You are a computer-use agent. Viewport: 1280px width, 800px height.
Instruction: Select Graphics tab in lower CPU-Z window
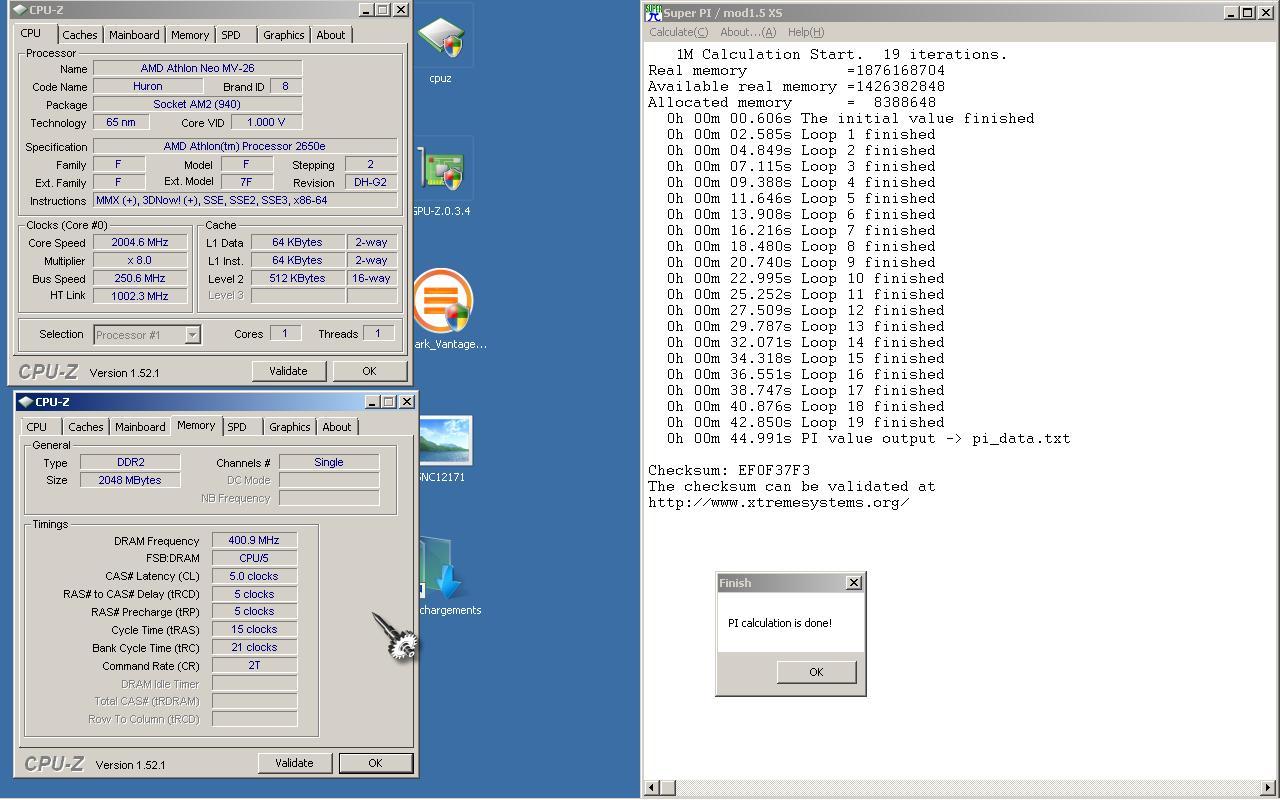[x=289, y=427]
